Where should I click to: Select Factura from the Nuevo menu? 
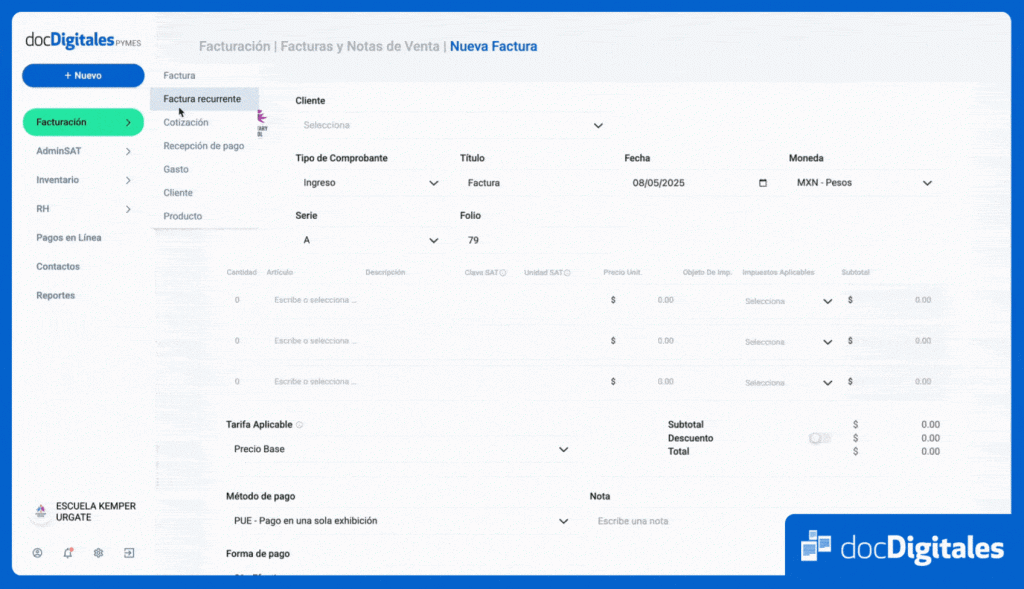204,76
